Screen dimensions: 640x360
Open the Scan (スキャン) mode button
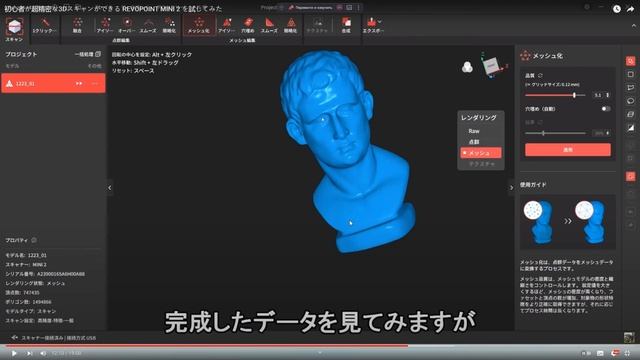point(14,29)
